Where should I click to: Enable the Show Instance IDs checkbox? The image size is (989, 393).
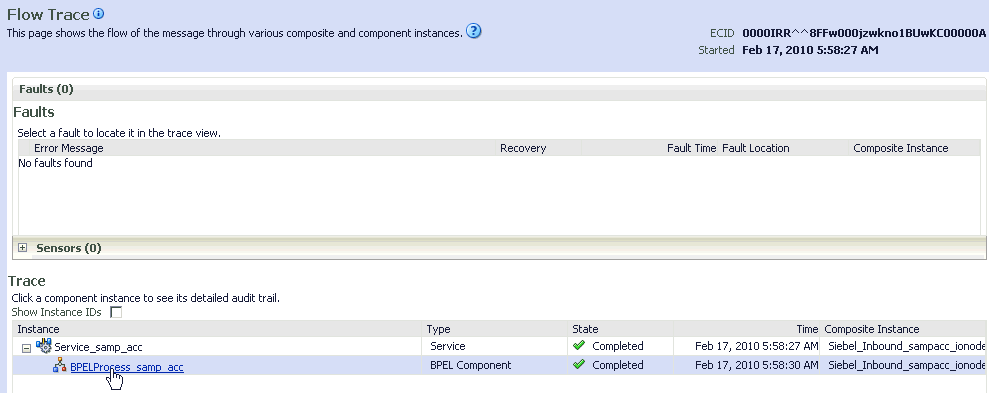coord(116,312)
